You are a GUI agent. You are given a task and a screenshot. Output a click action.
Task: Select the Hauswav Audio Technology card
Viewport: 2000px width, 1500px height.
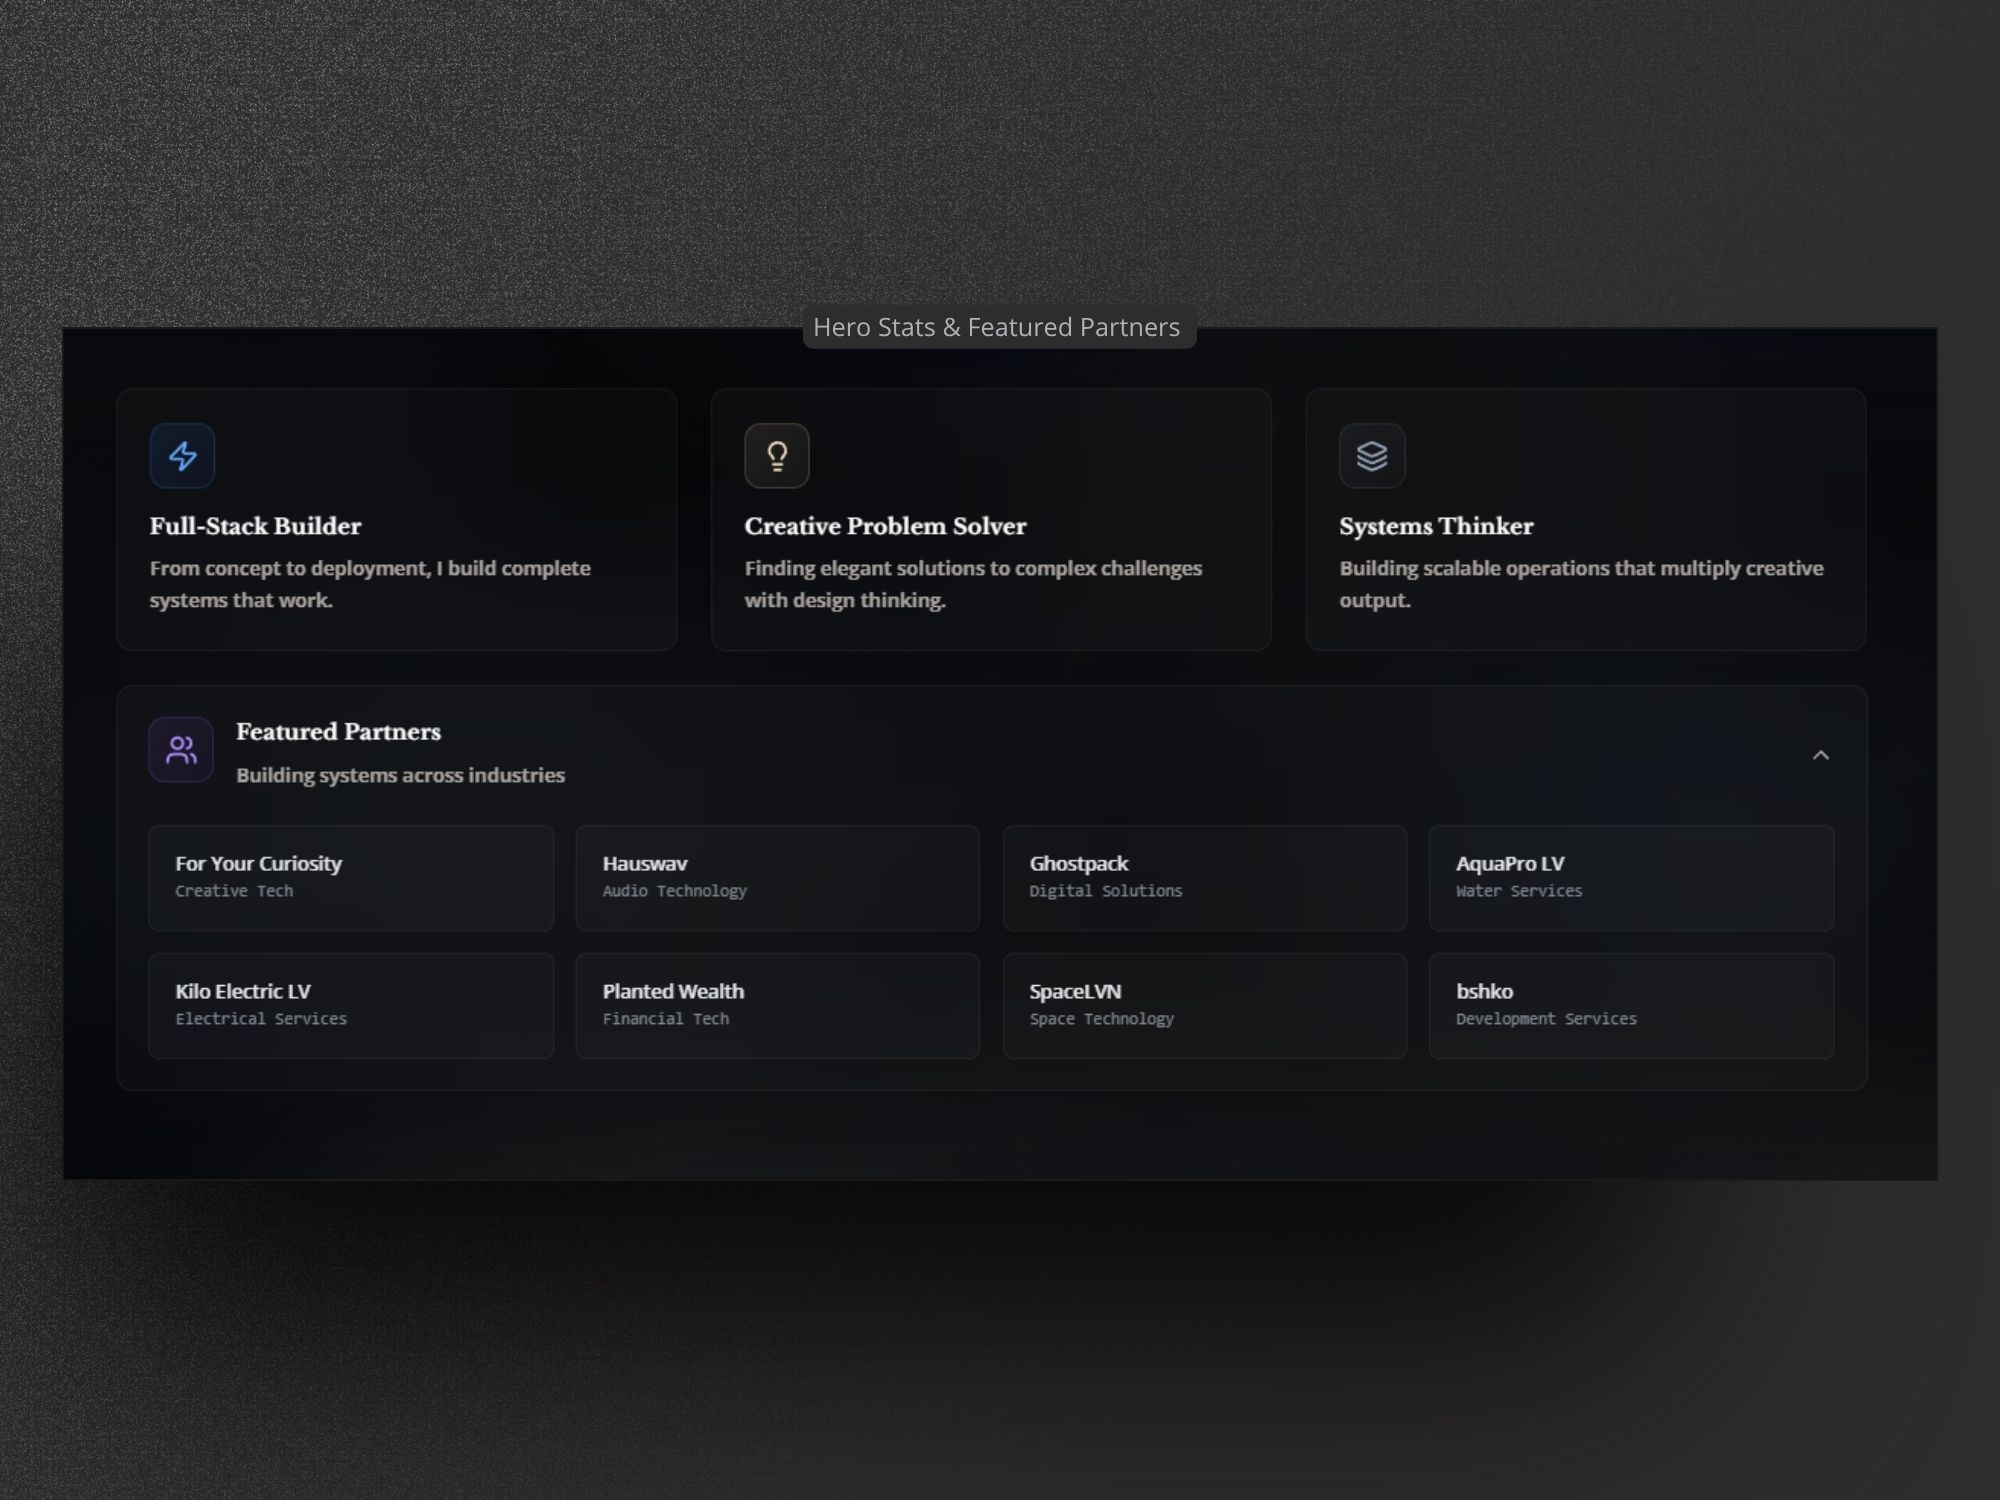pos(777,877)
